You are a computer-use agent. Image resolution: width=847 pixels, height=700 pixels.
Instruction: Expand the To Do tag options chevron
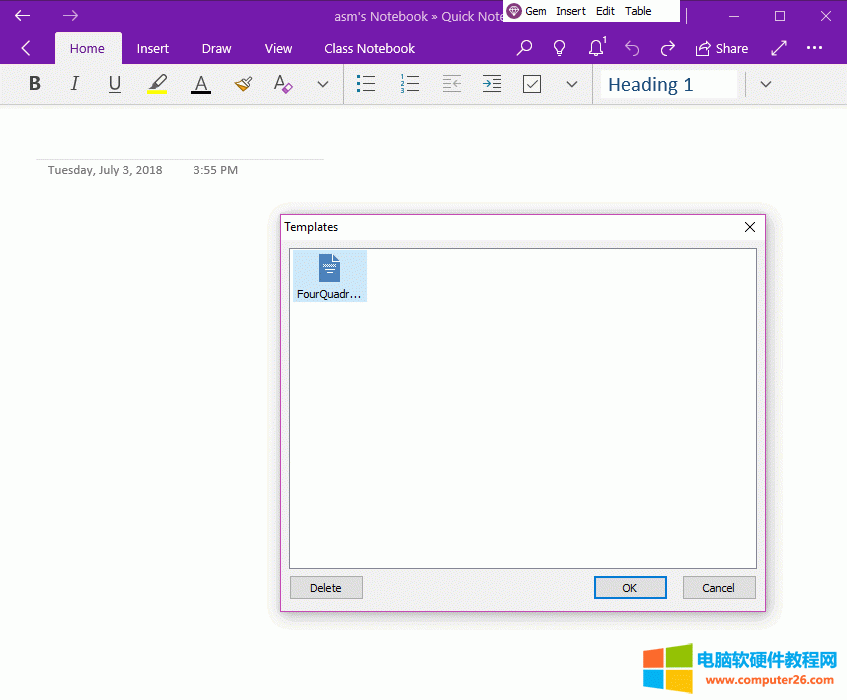click(571, 84)
